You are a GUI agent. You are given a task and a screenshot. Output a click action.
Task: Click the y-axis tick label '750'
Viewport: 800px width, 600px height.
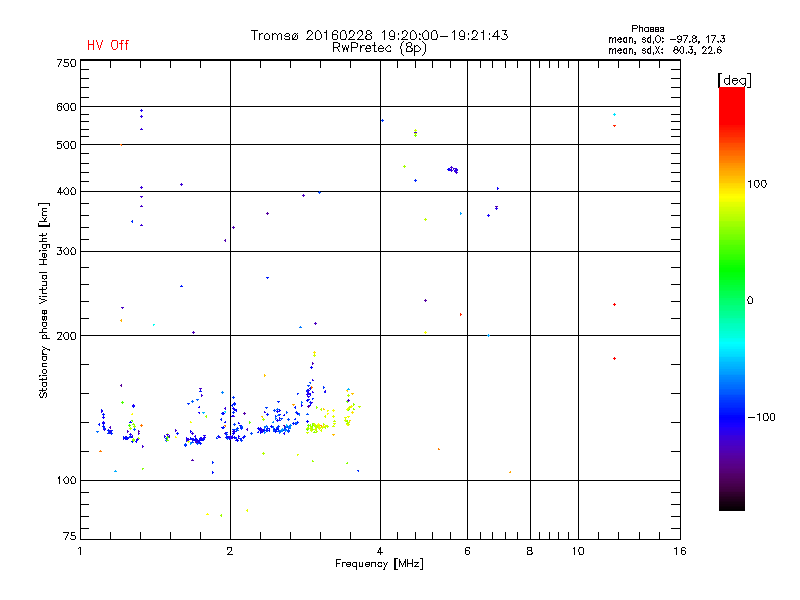[x=66, y=63]
